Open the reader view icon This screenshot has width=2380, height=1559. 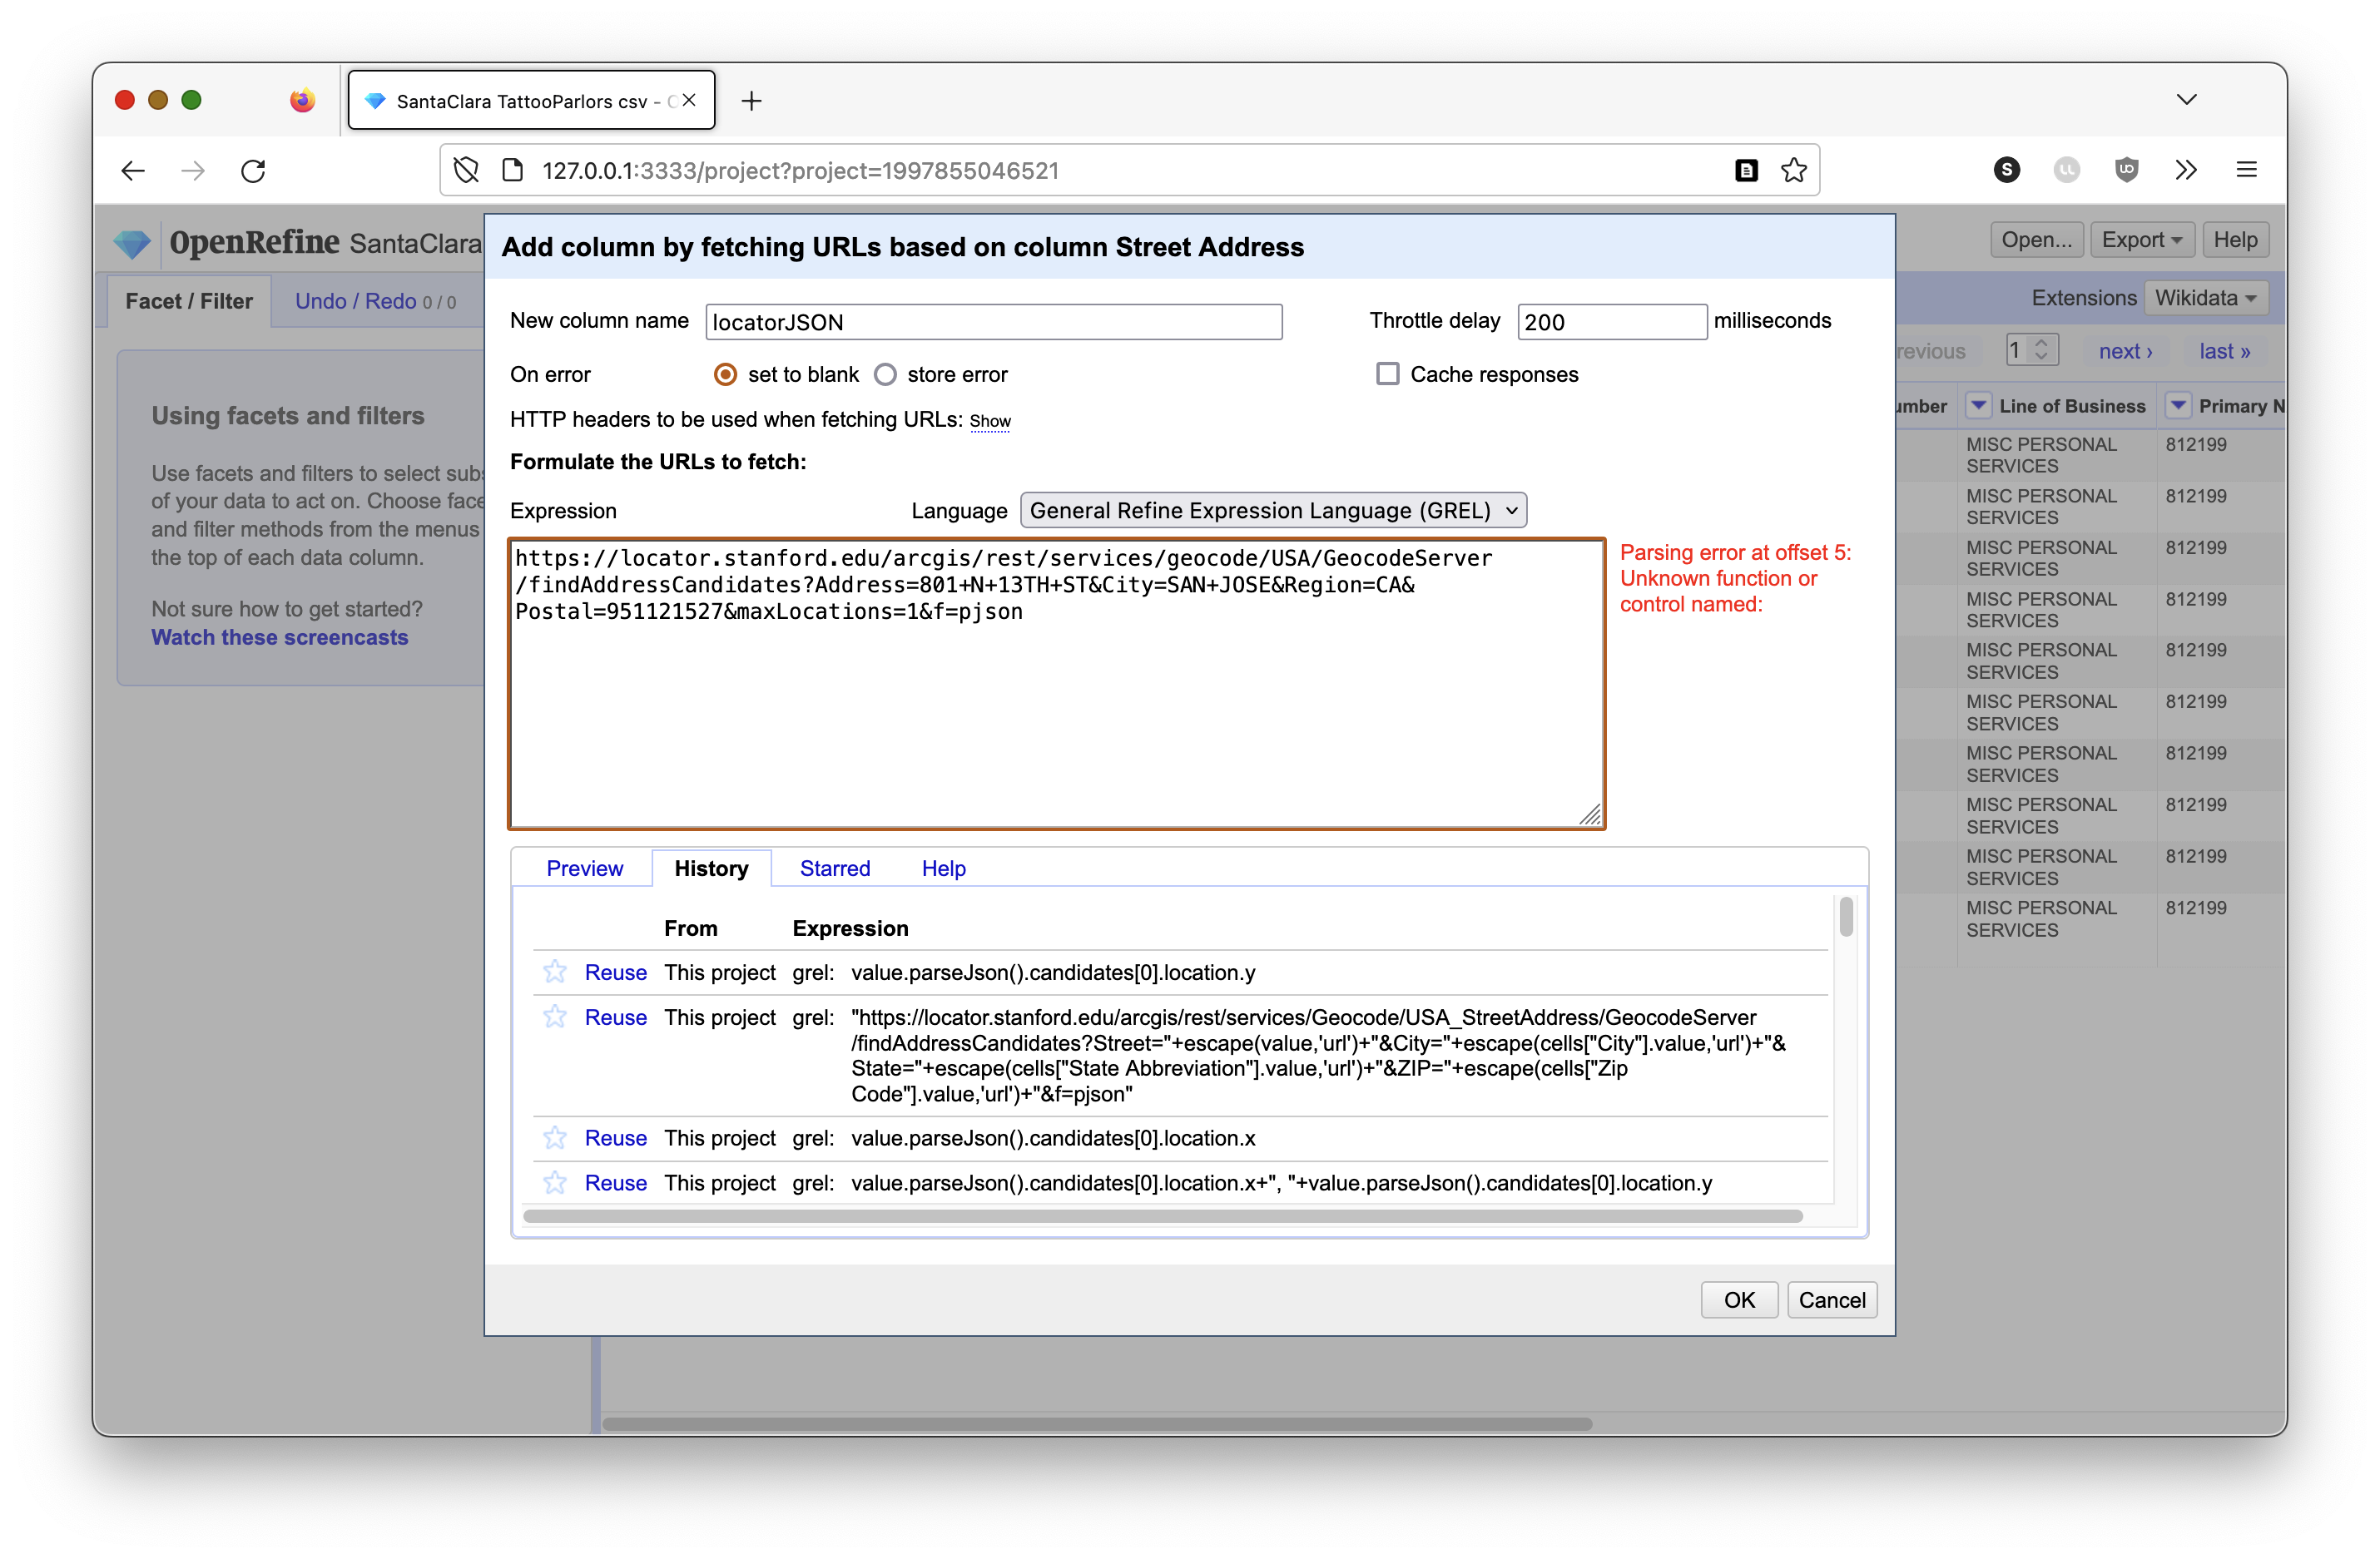click(x=1746, y=171)
